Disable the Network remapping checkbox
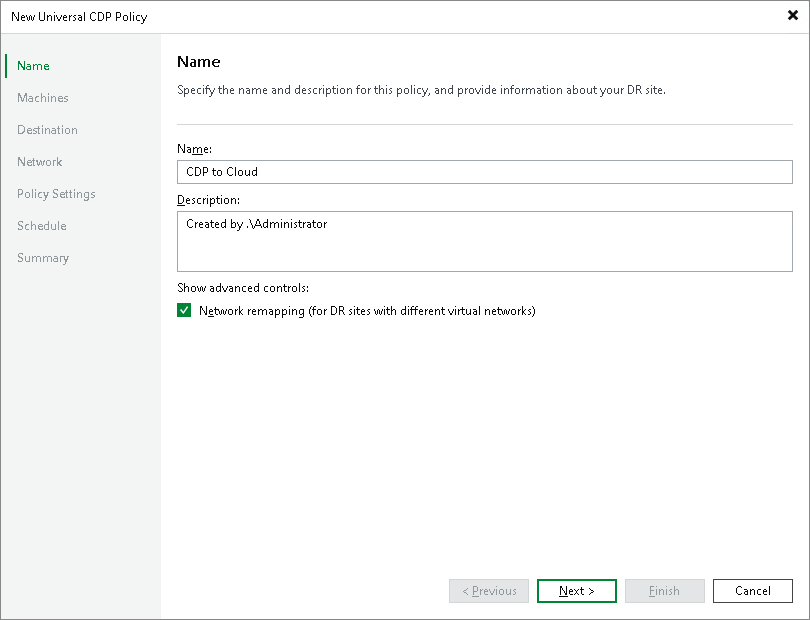Image resolution: width=810 pixels, height=620 pixels. pyautogui.click(x=184, y=310)
